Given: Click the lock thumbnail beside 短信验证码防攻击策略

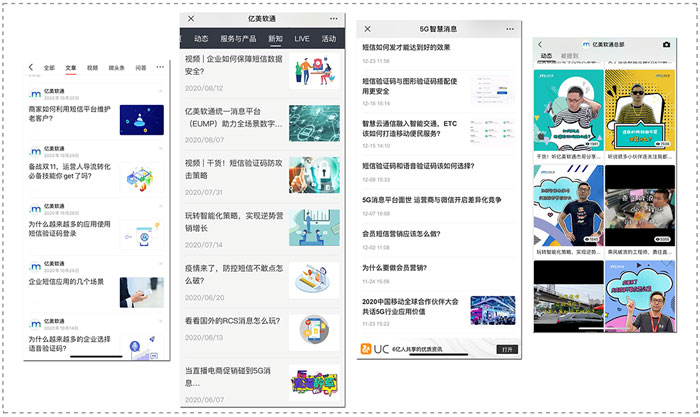Looking at the screenshot, I should pos(314,175).
